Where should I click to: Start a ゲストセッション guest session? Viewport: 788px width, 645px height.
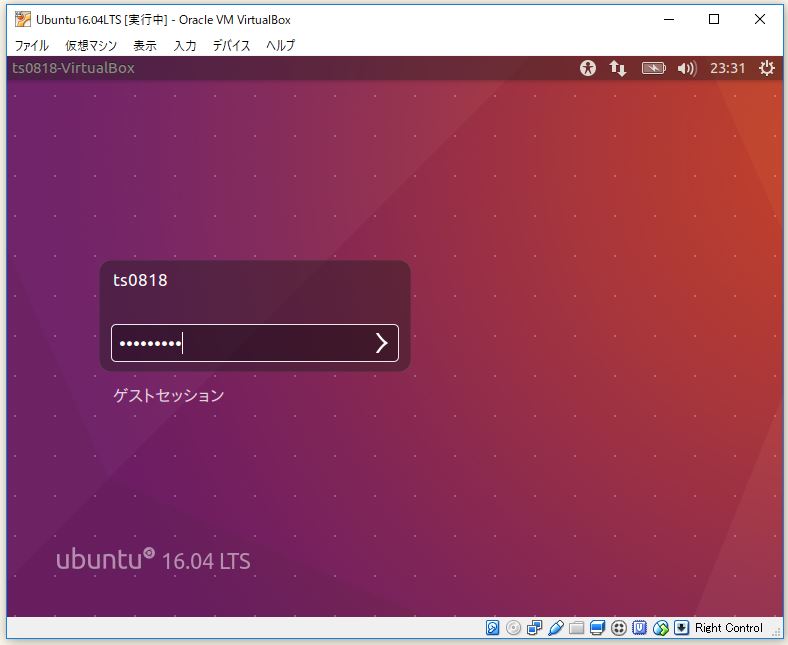pos(169,395)
